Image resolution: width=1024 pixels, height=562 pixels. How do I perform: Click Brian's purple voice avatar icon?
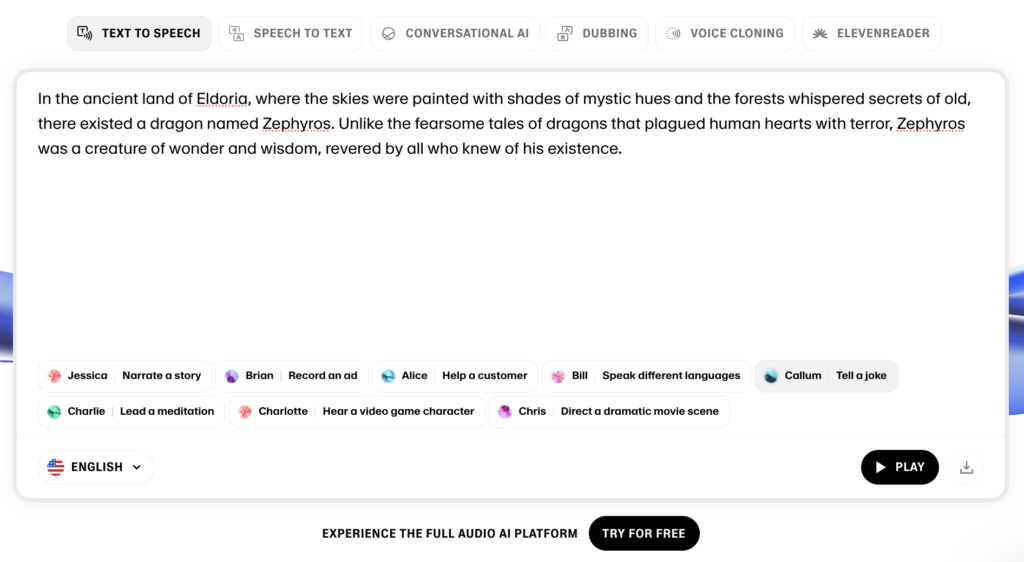tap(232, 376)
